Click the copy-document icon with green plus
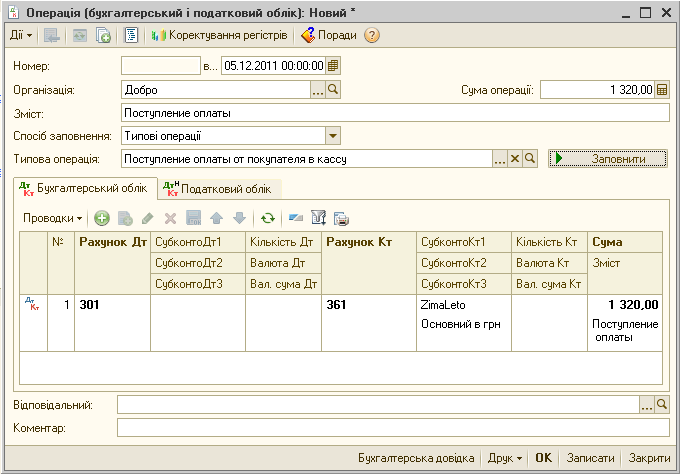680x474 pixels. 103,35
